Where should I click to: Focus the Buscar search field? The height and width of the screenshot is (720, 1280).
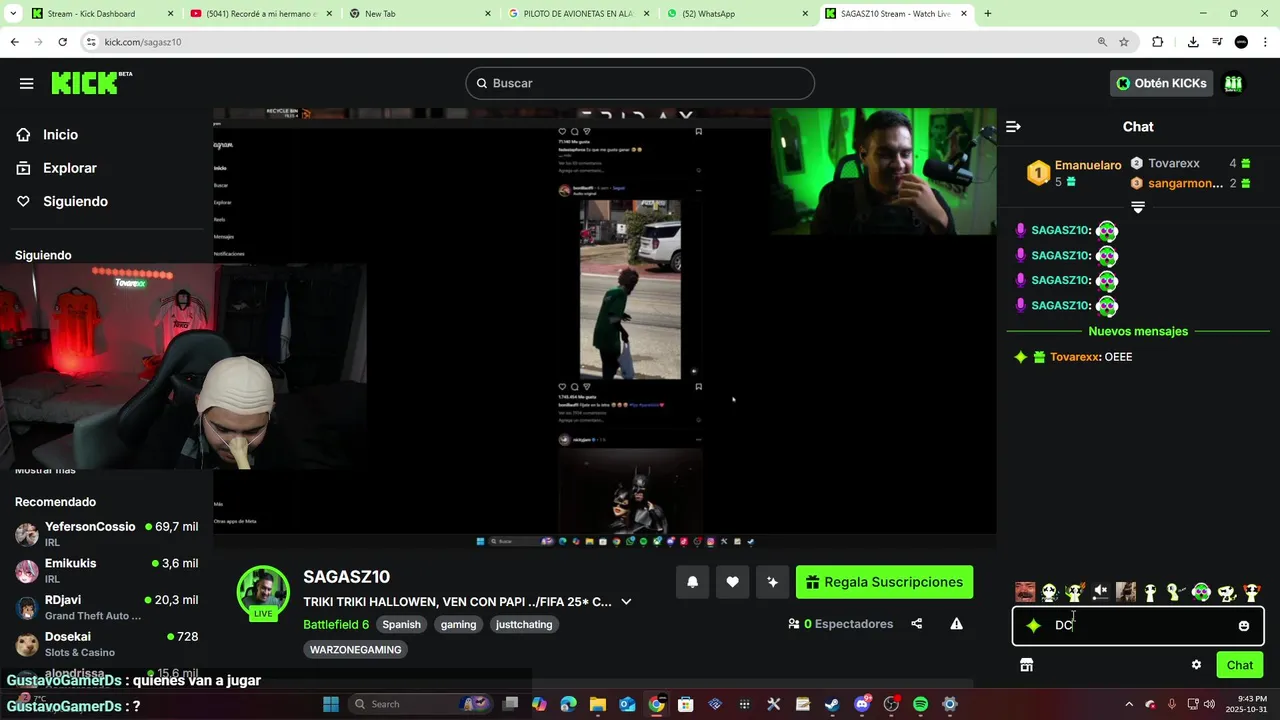click(640, 83)
